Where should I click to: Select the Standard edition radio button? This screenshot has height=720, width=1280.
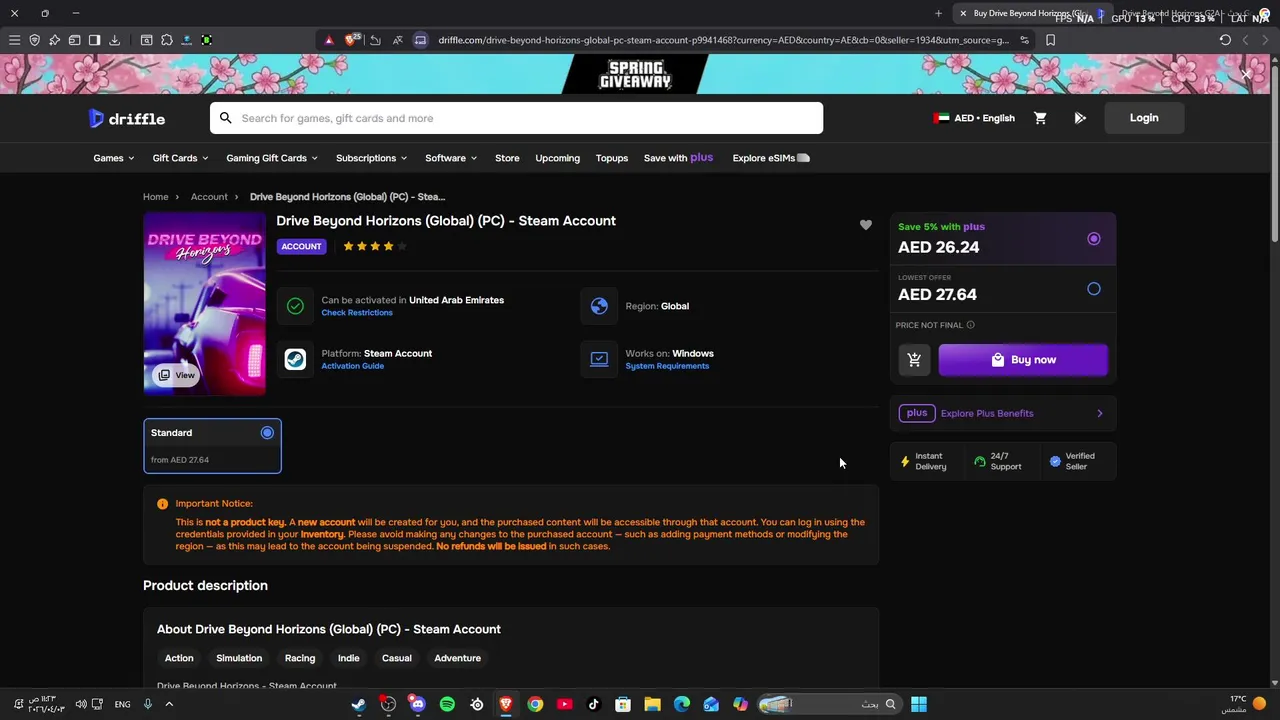click(267, 433)
